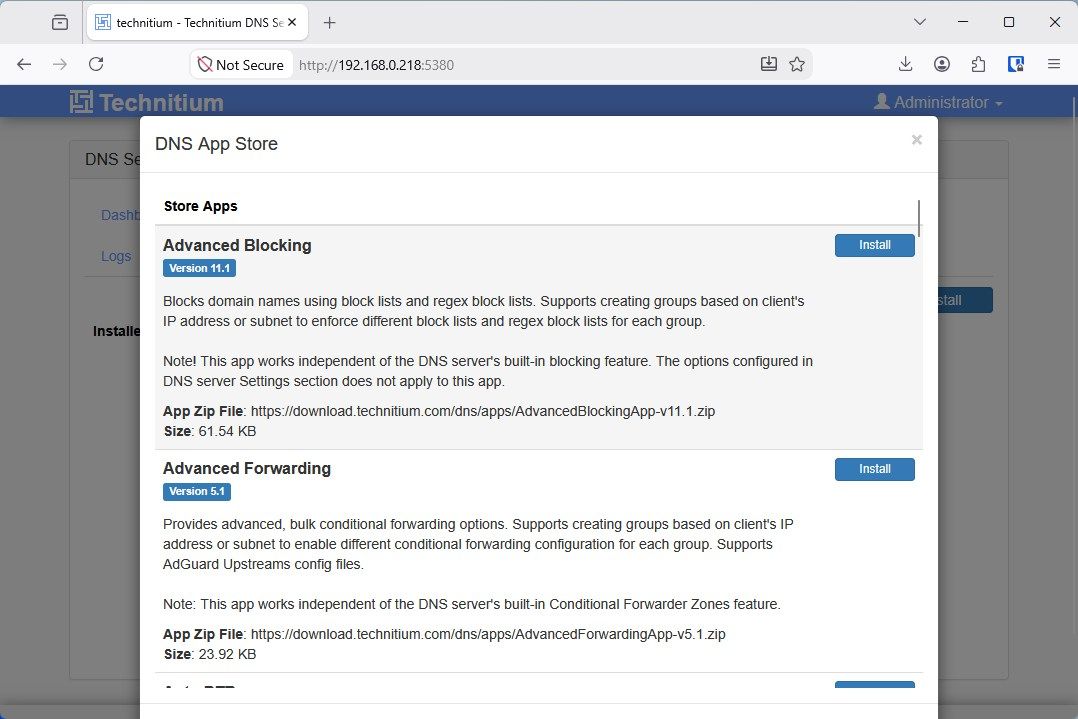Click the Store Apps column header
This screenshot has width=1078, height=719.
201,206
